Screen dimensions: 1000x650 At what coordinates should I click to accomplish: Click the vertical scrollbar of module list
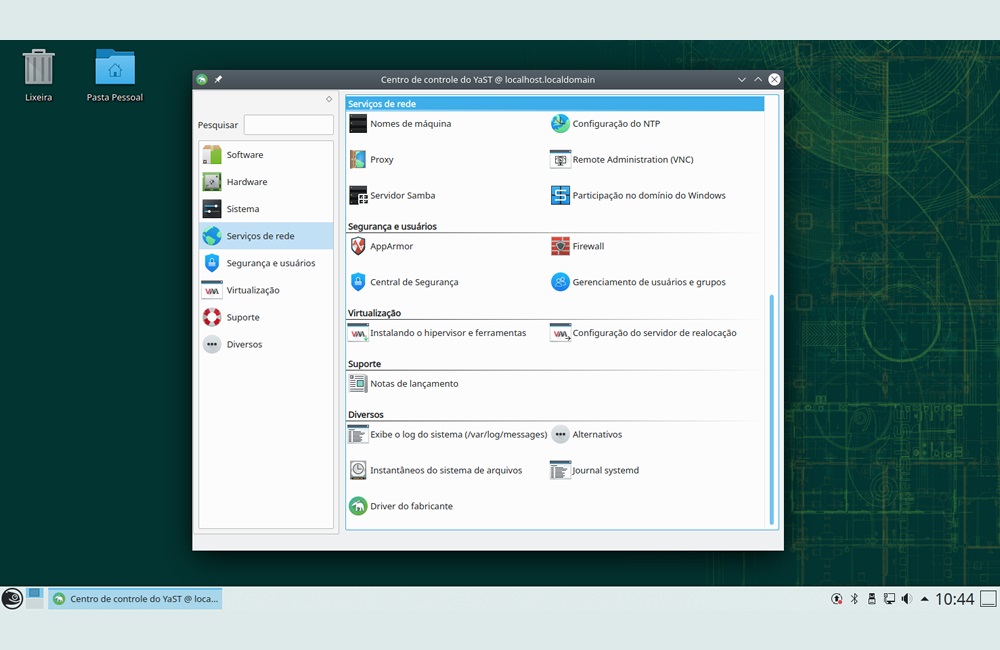[x=770, y=408]
